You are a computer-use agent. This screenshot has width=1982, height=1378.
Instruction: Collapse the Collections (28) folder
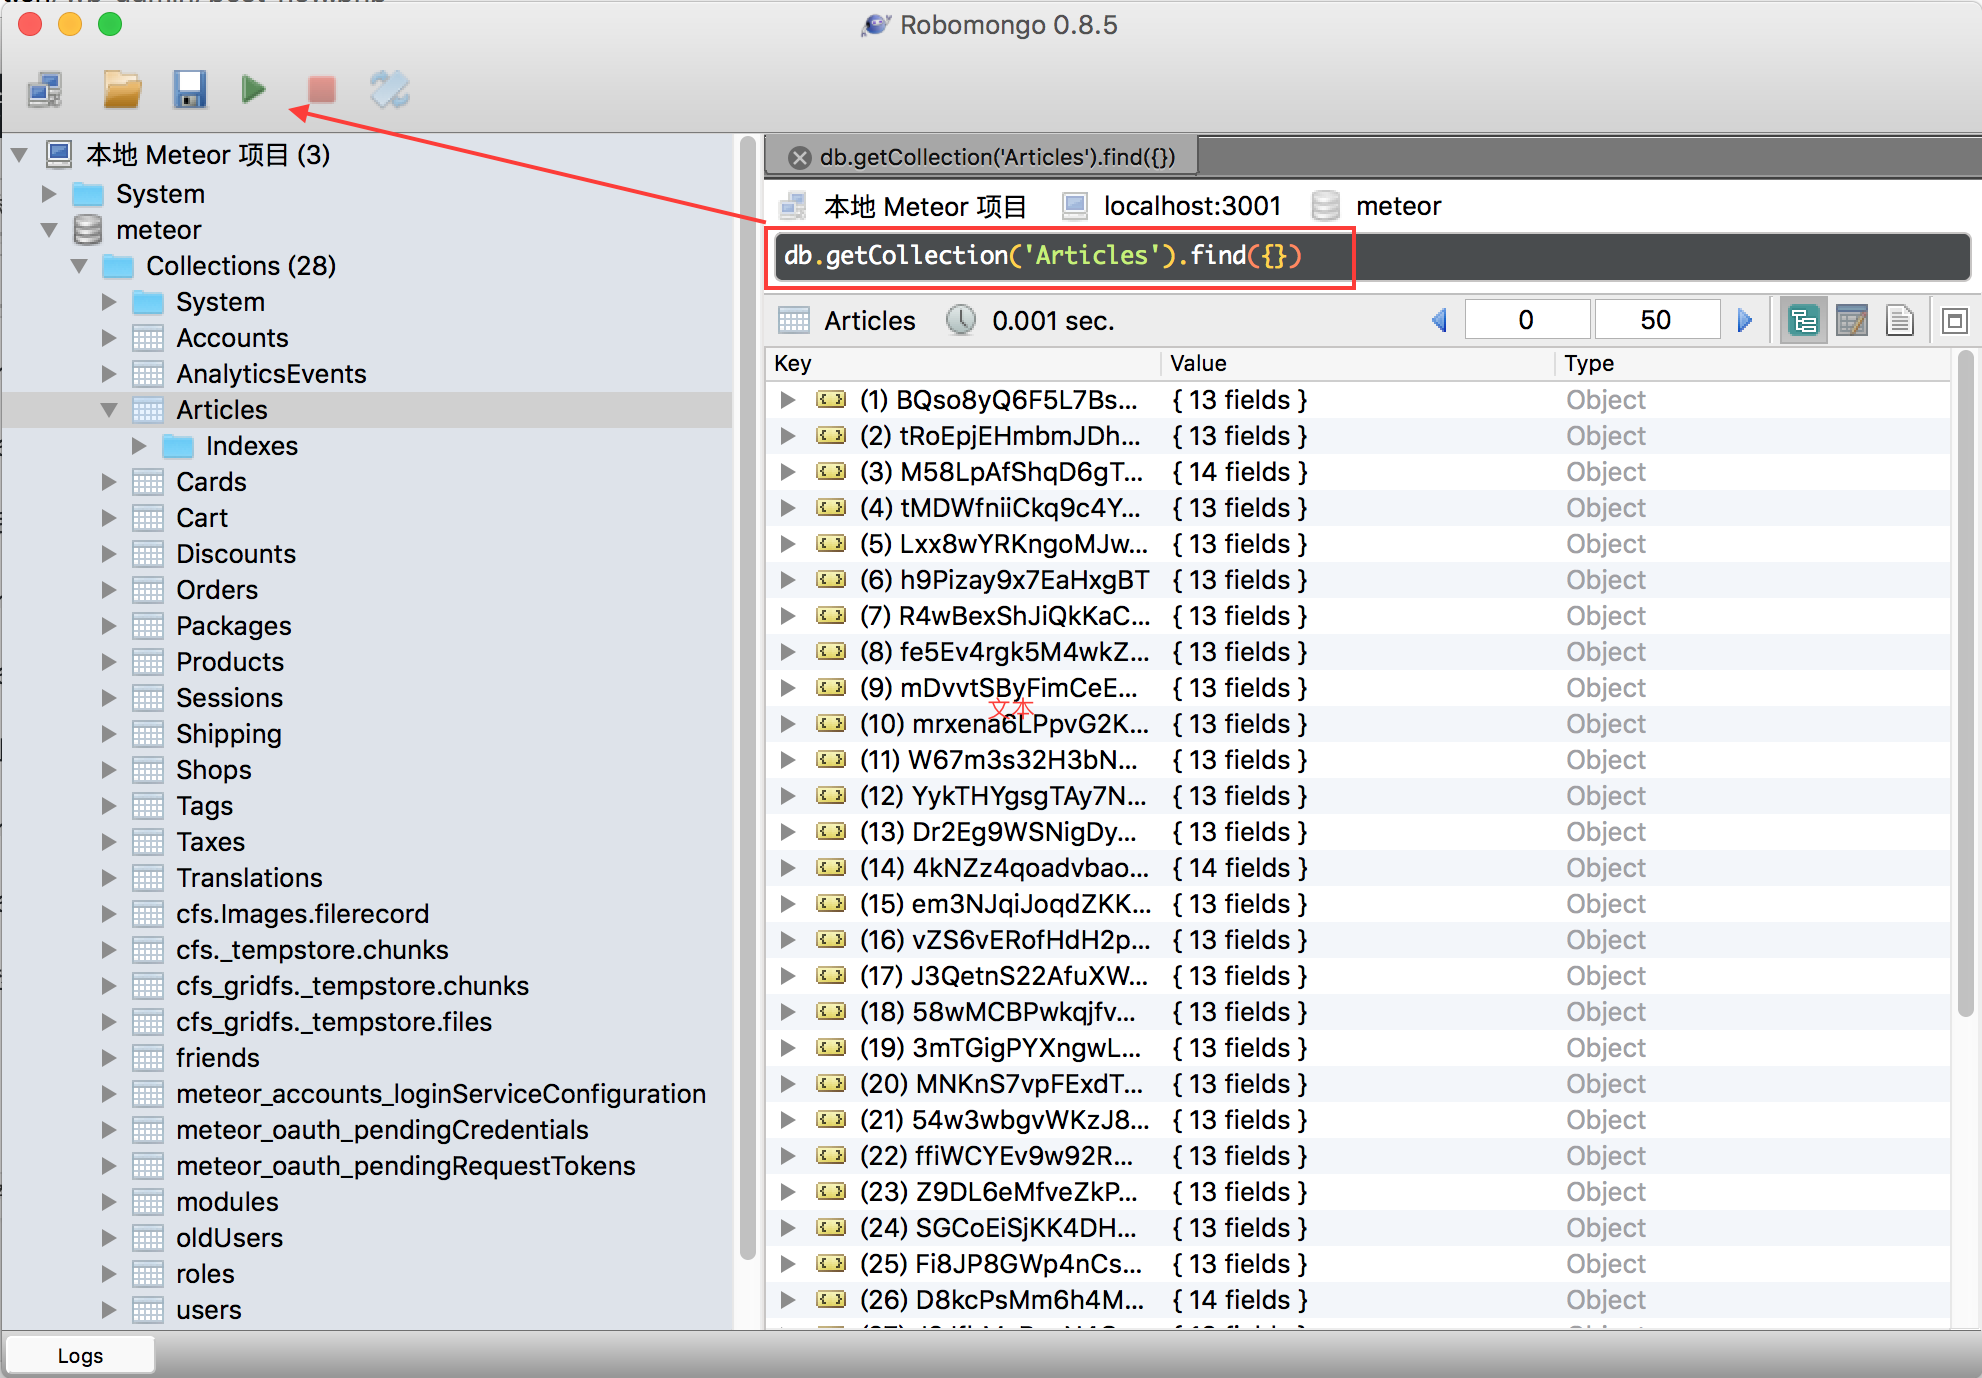[79, 266]
